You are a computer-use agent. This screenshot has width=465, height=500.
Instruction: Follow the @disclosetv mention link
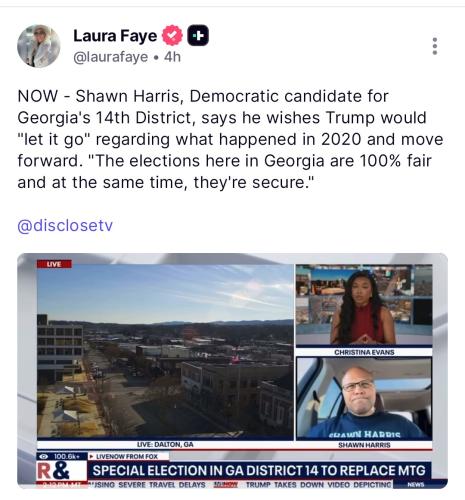tap(65, 226)
